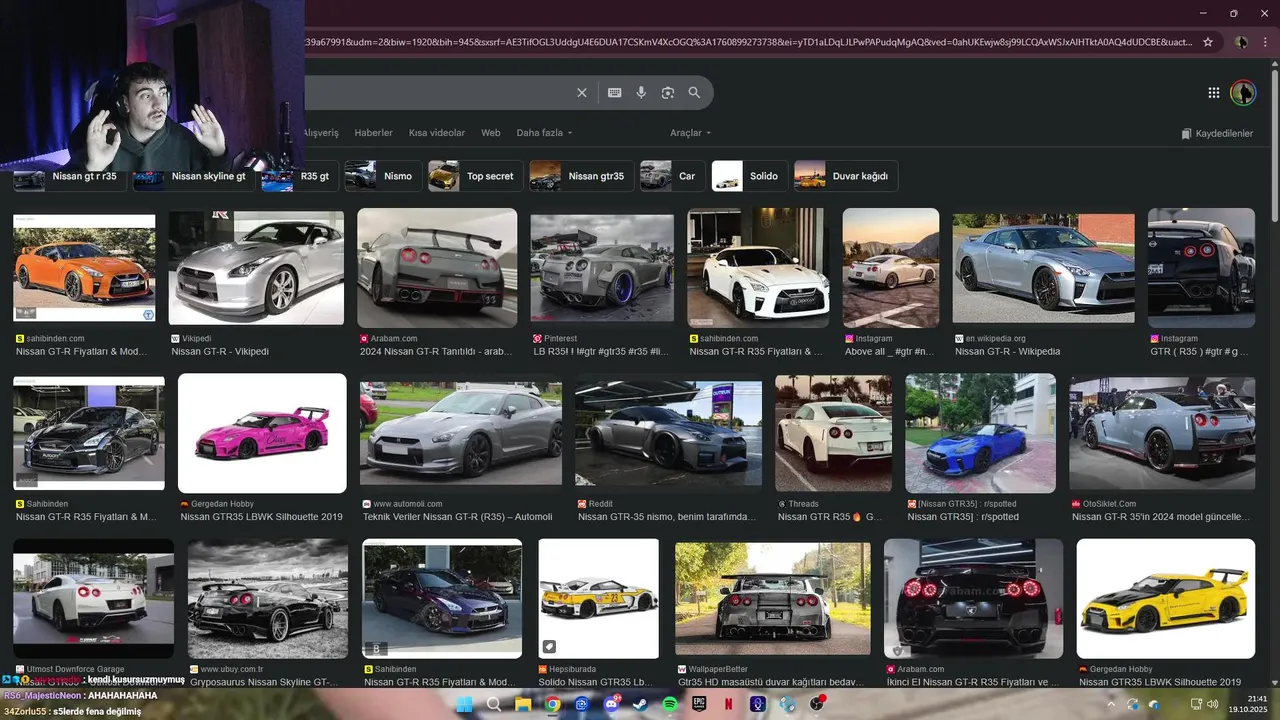The height and width of the screenshot is (720, 1280).
Task: Open Netflix from the taskbar
Action: 729,704
